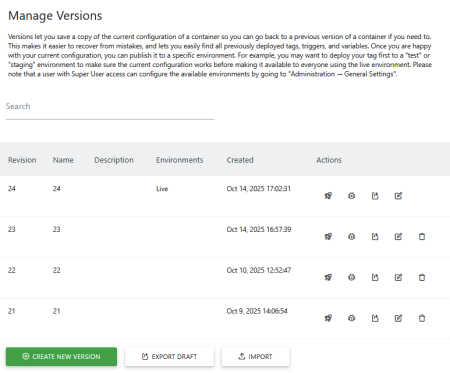This screenshot has height=373, width=450.
Task: Click created date Oct 14, 2025 16:57:39
Action: pos(259,229)
